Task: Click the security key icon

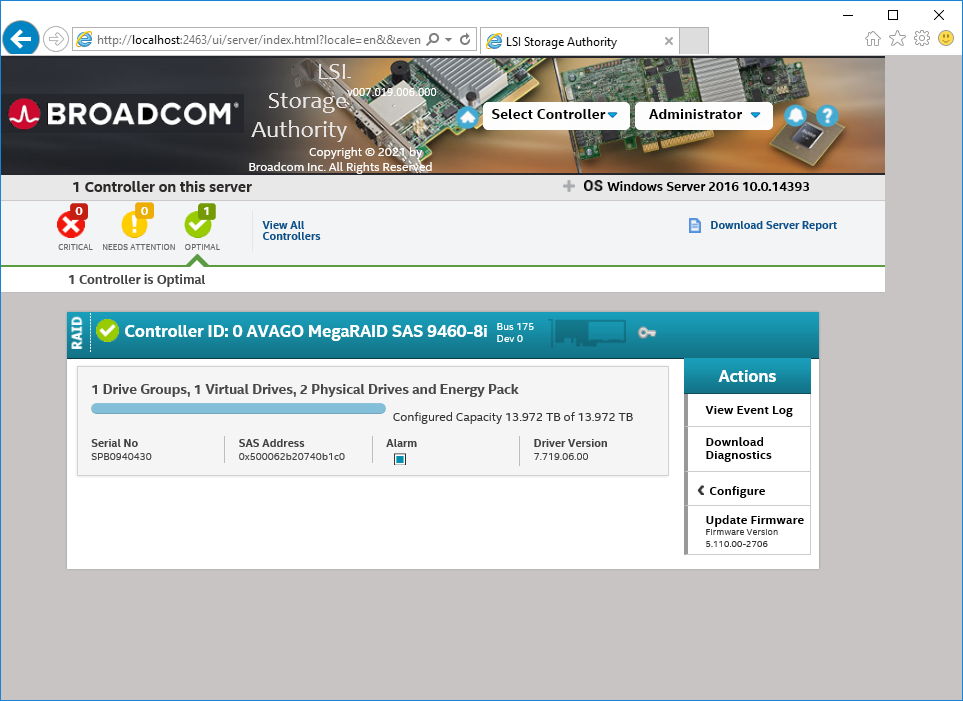Action: 647,332
